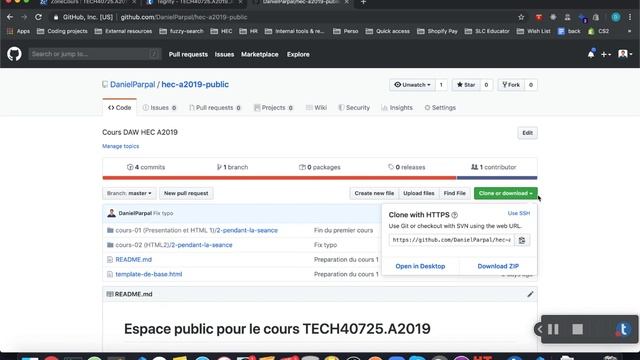Bookmark this page with star

(x=521, y=17)
